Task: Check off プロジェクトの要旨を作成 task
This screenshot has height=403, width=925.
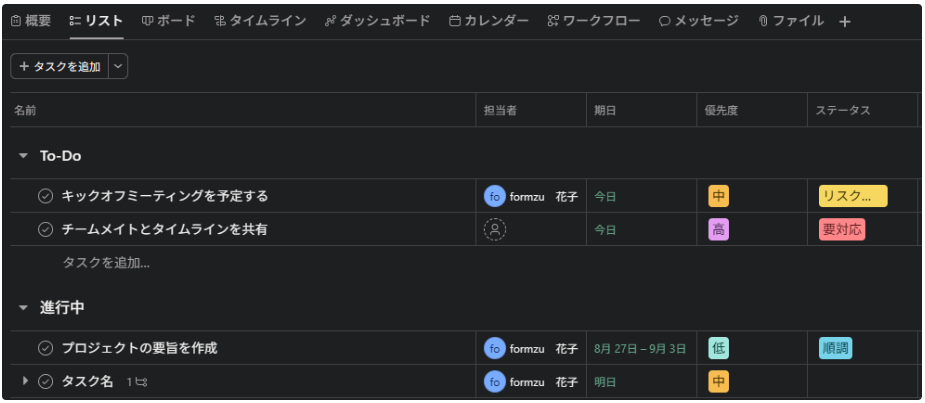Action: tap(45, 348)
